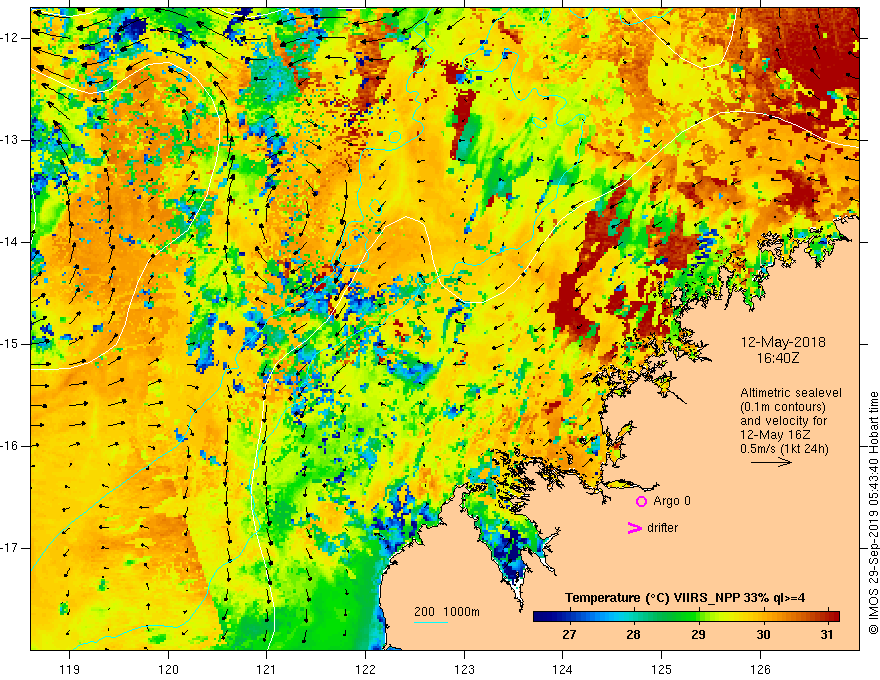Screen dimensions: 880x680
Task: Click the latitude -16 axis label
Action: [10, 446]
